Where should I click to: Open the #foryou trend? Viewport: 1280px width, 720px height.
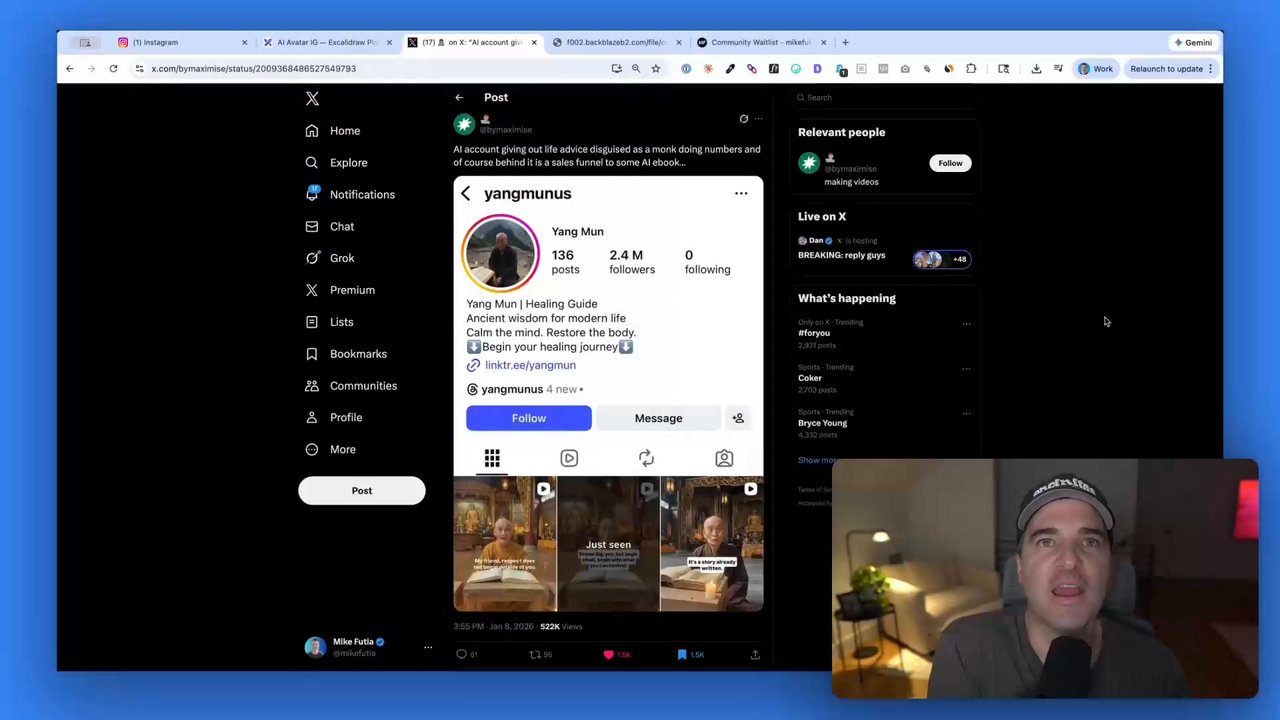tap(814, 333)
